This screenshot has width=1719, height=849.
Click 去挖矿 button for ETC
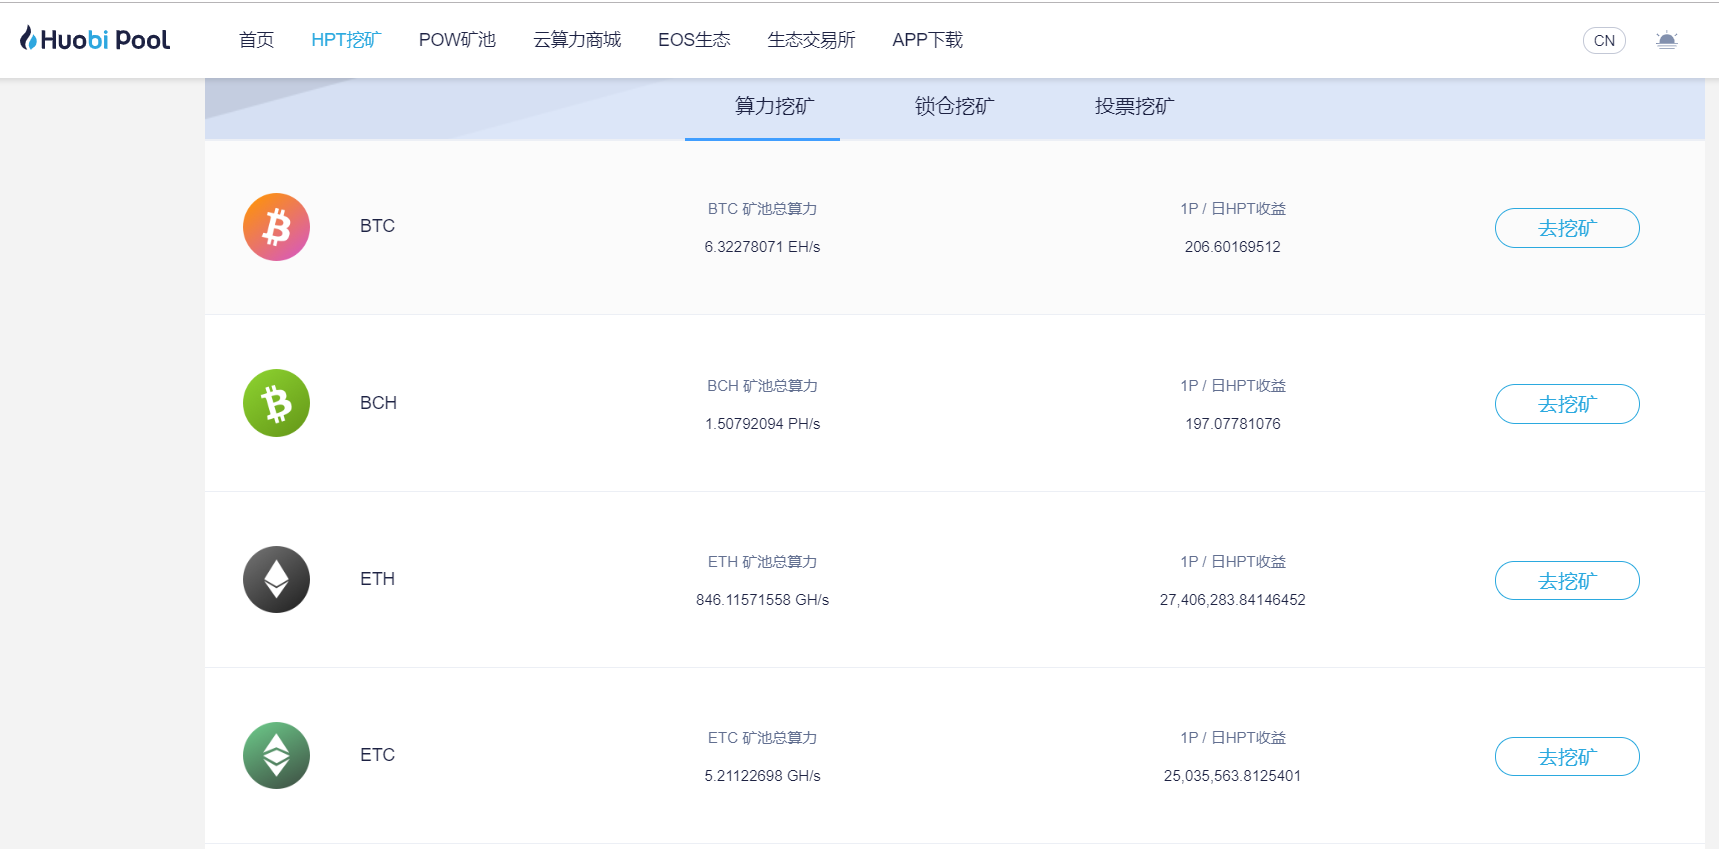[1567, 757]
